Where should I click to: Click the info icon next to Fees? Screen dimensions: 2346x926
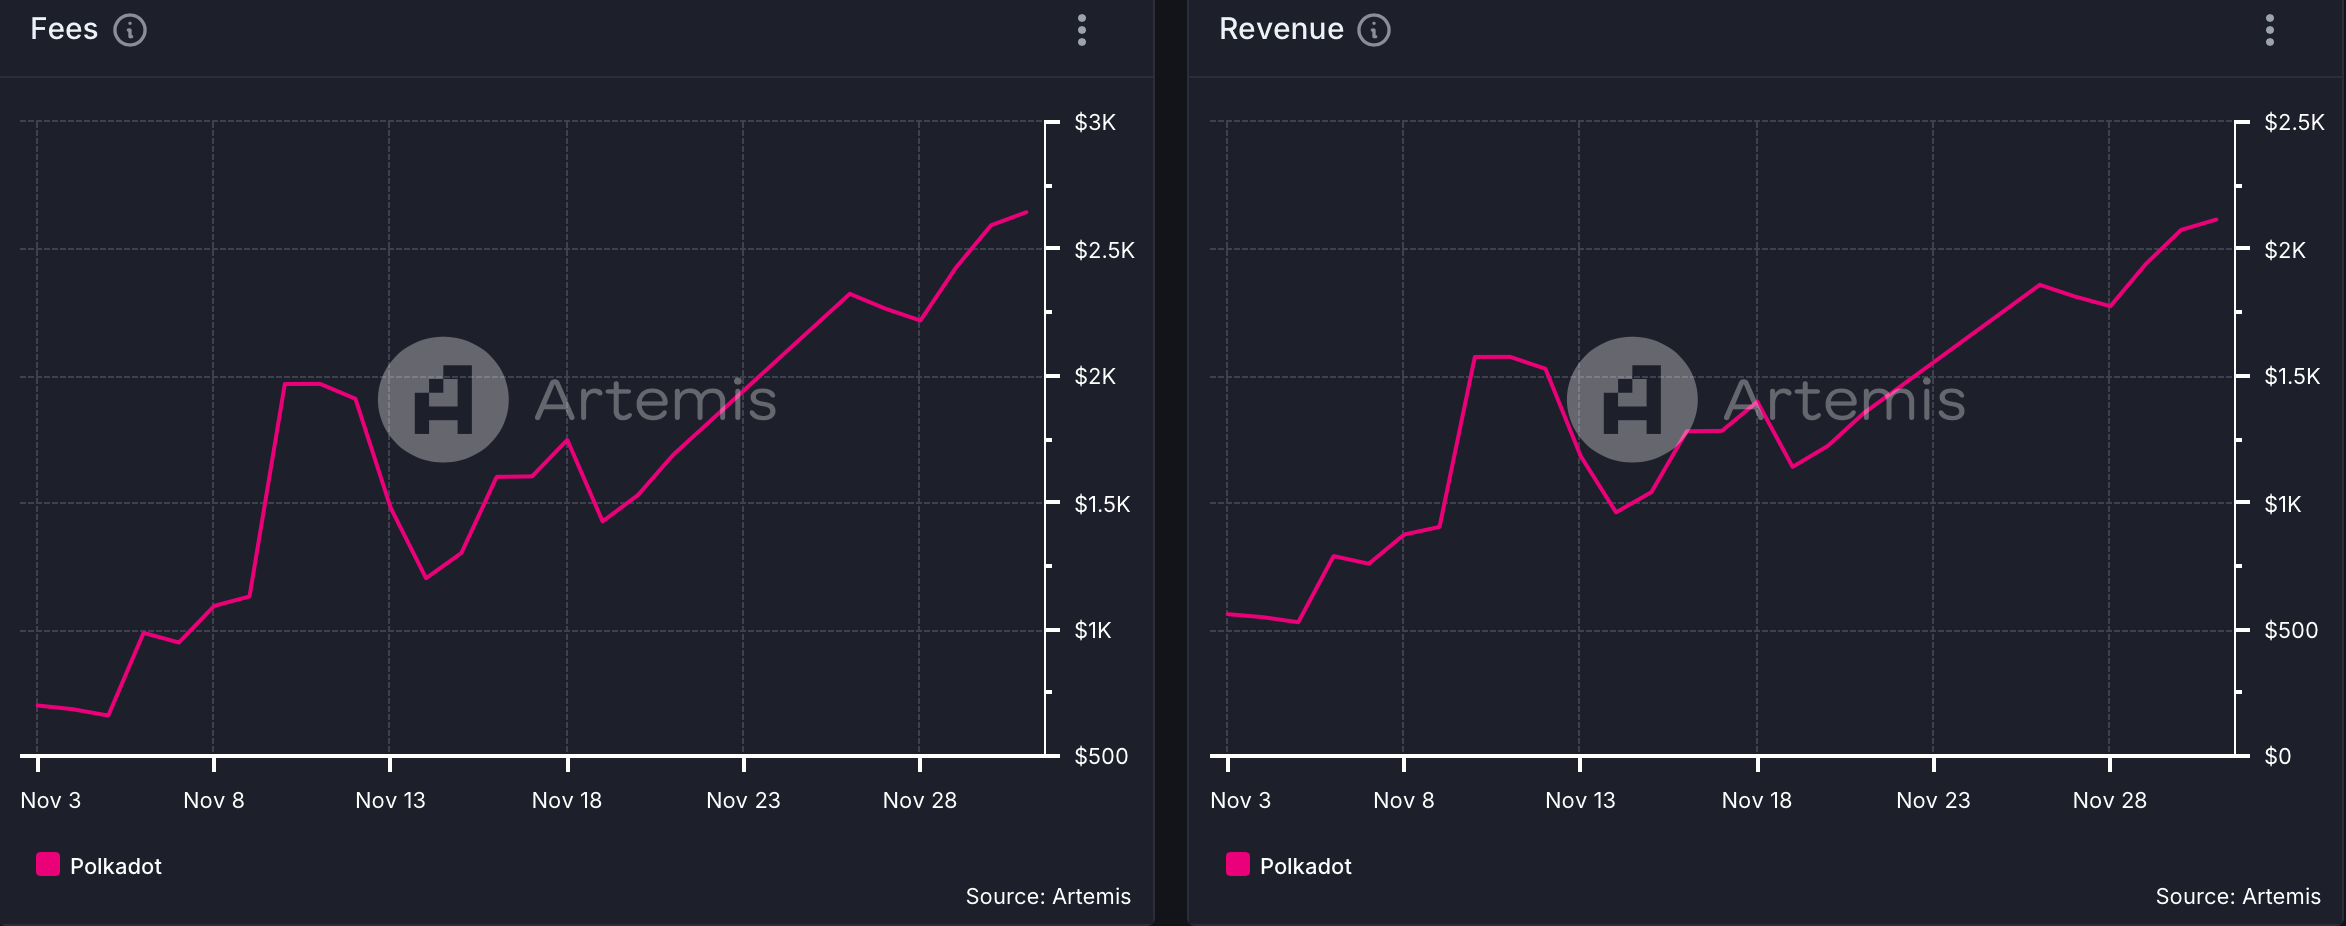(x=130, y=30)
